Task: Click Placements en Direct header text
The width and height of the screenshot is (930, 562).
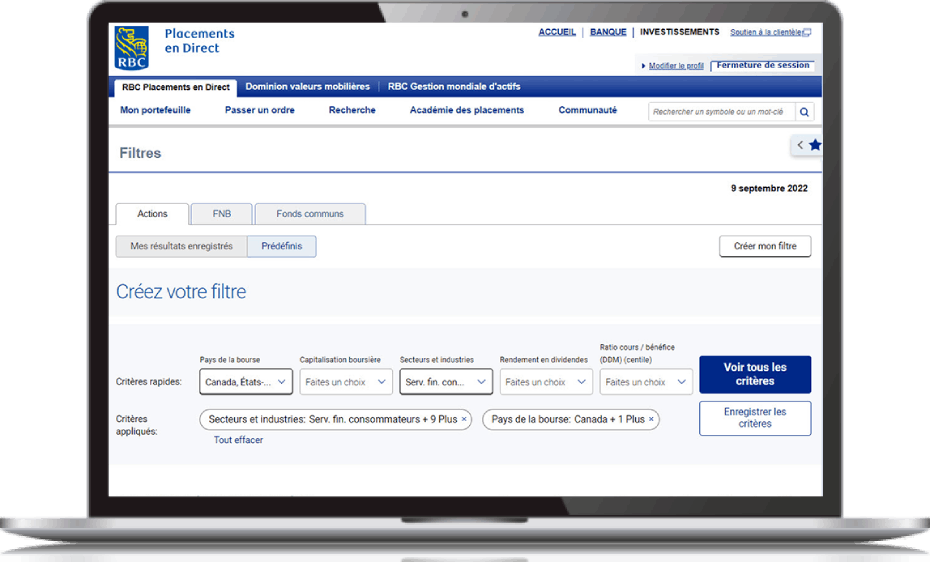Action: (199, 41)
